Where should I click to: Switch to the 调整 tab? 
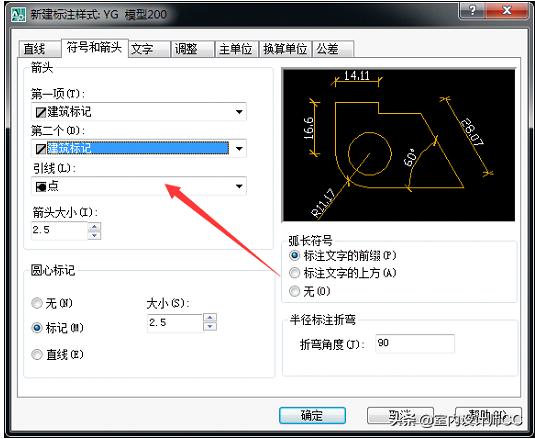(x=193, y=49)
